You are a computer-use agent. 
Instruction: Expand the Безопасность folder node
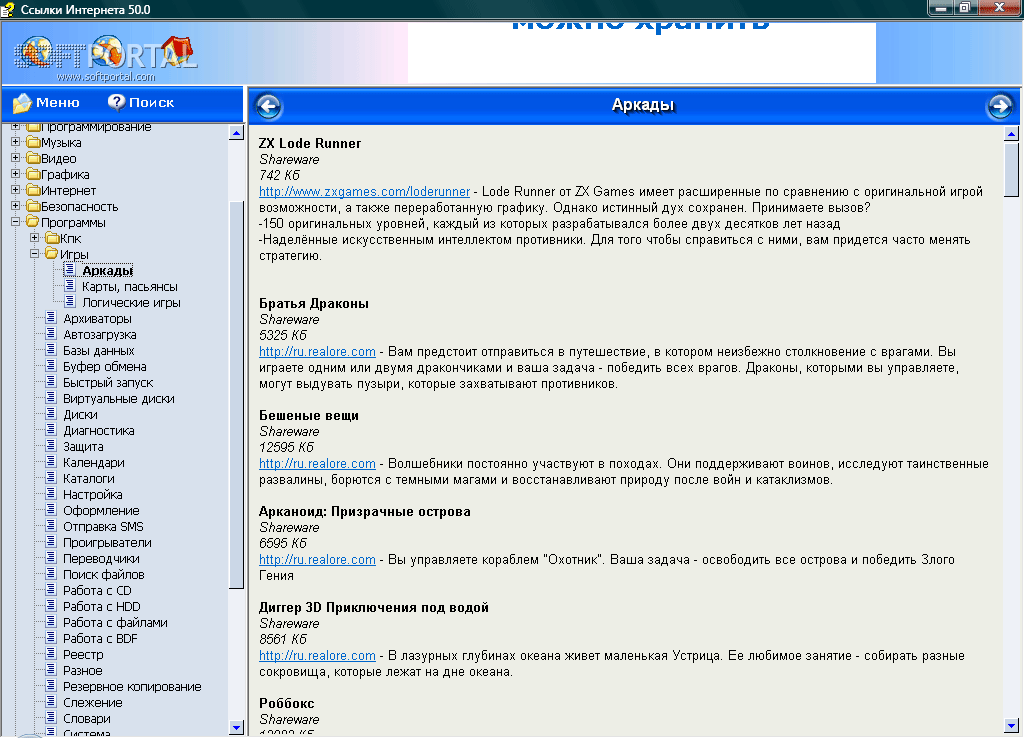(16, 206)
